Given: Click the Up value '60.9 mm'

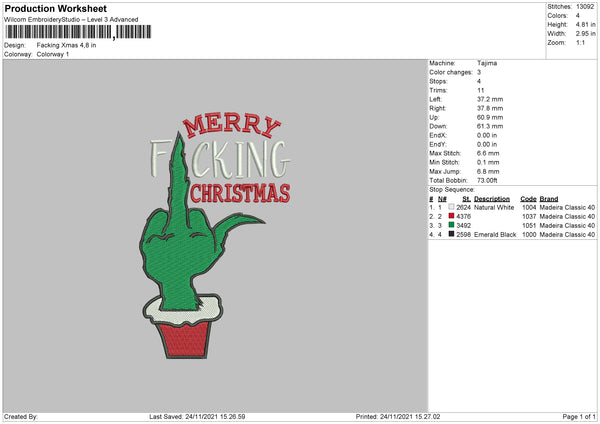Looking at the screenshot, I should tap(490, 117).
